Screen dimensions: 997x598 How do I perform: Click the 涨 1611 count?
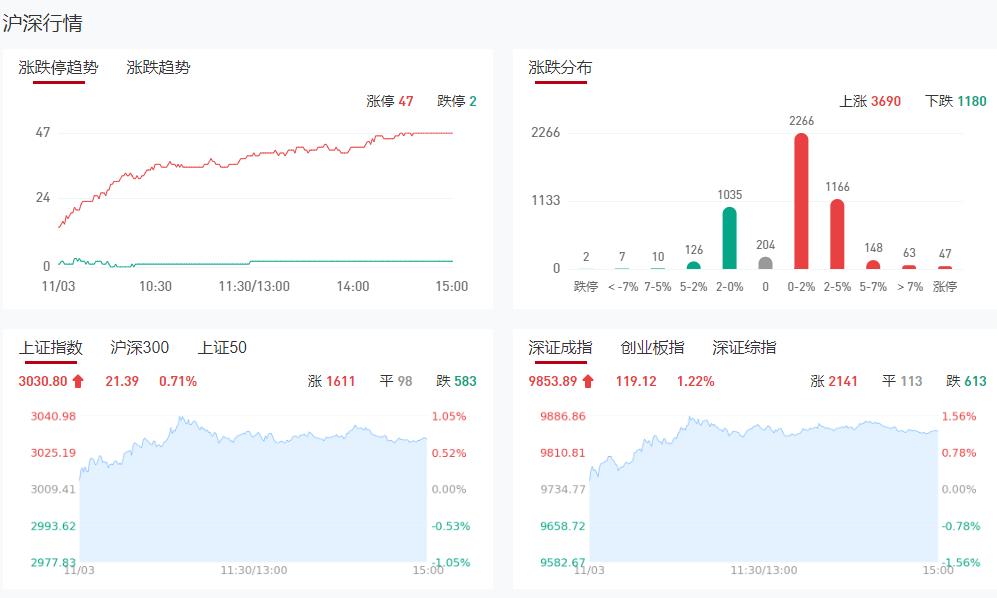(331, 381)
